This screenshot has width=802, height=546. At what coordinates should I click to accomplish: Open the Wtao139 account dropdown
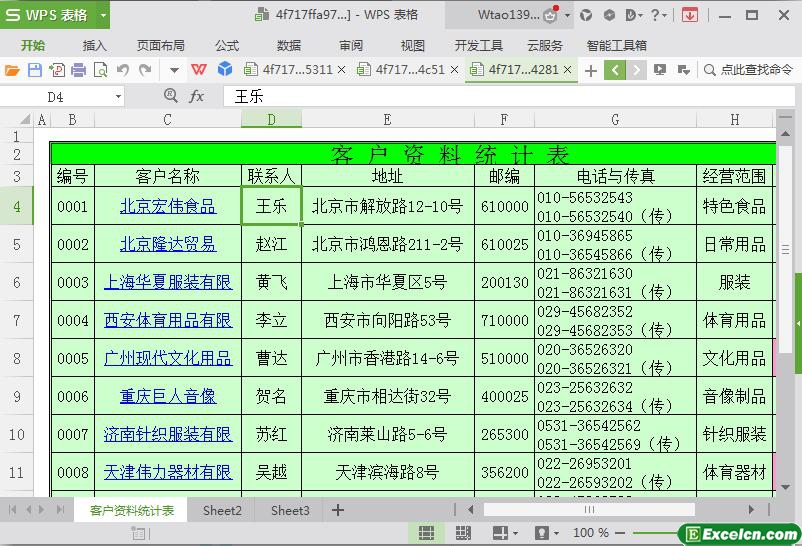pyautogui.click(x=567, y=16)
